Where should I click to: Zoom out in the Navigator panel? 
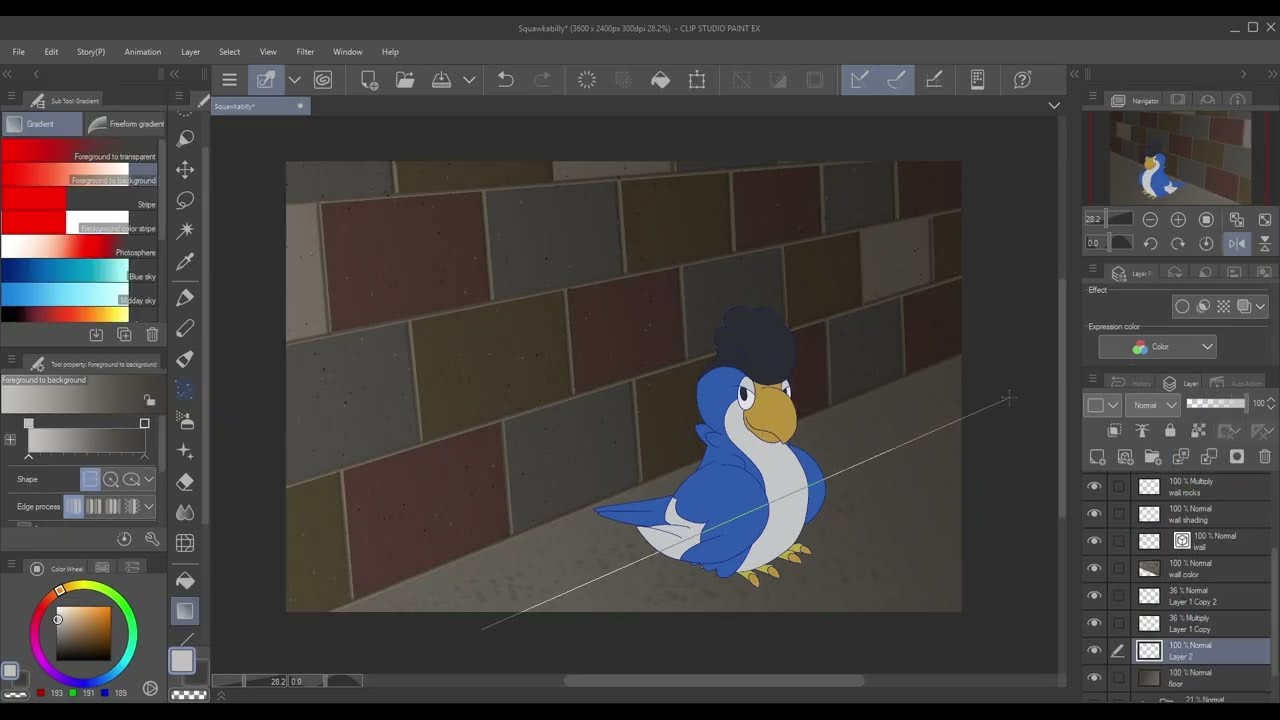click(x=1150, y=220)
